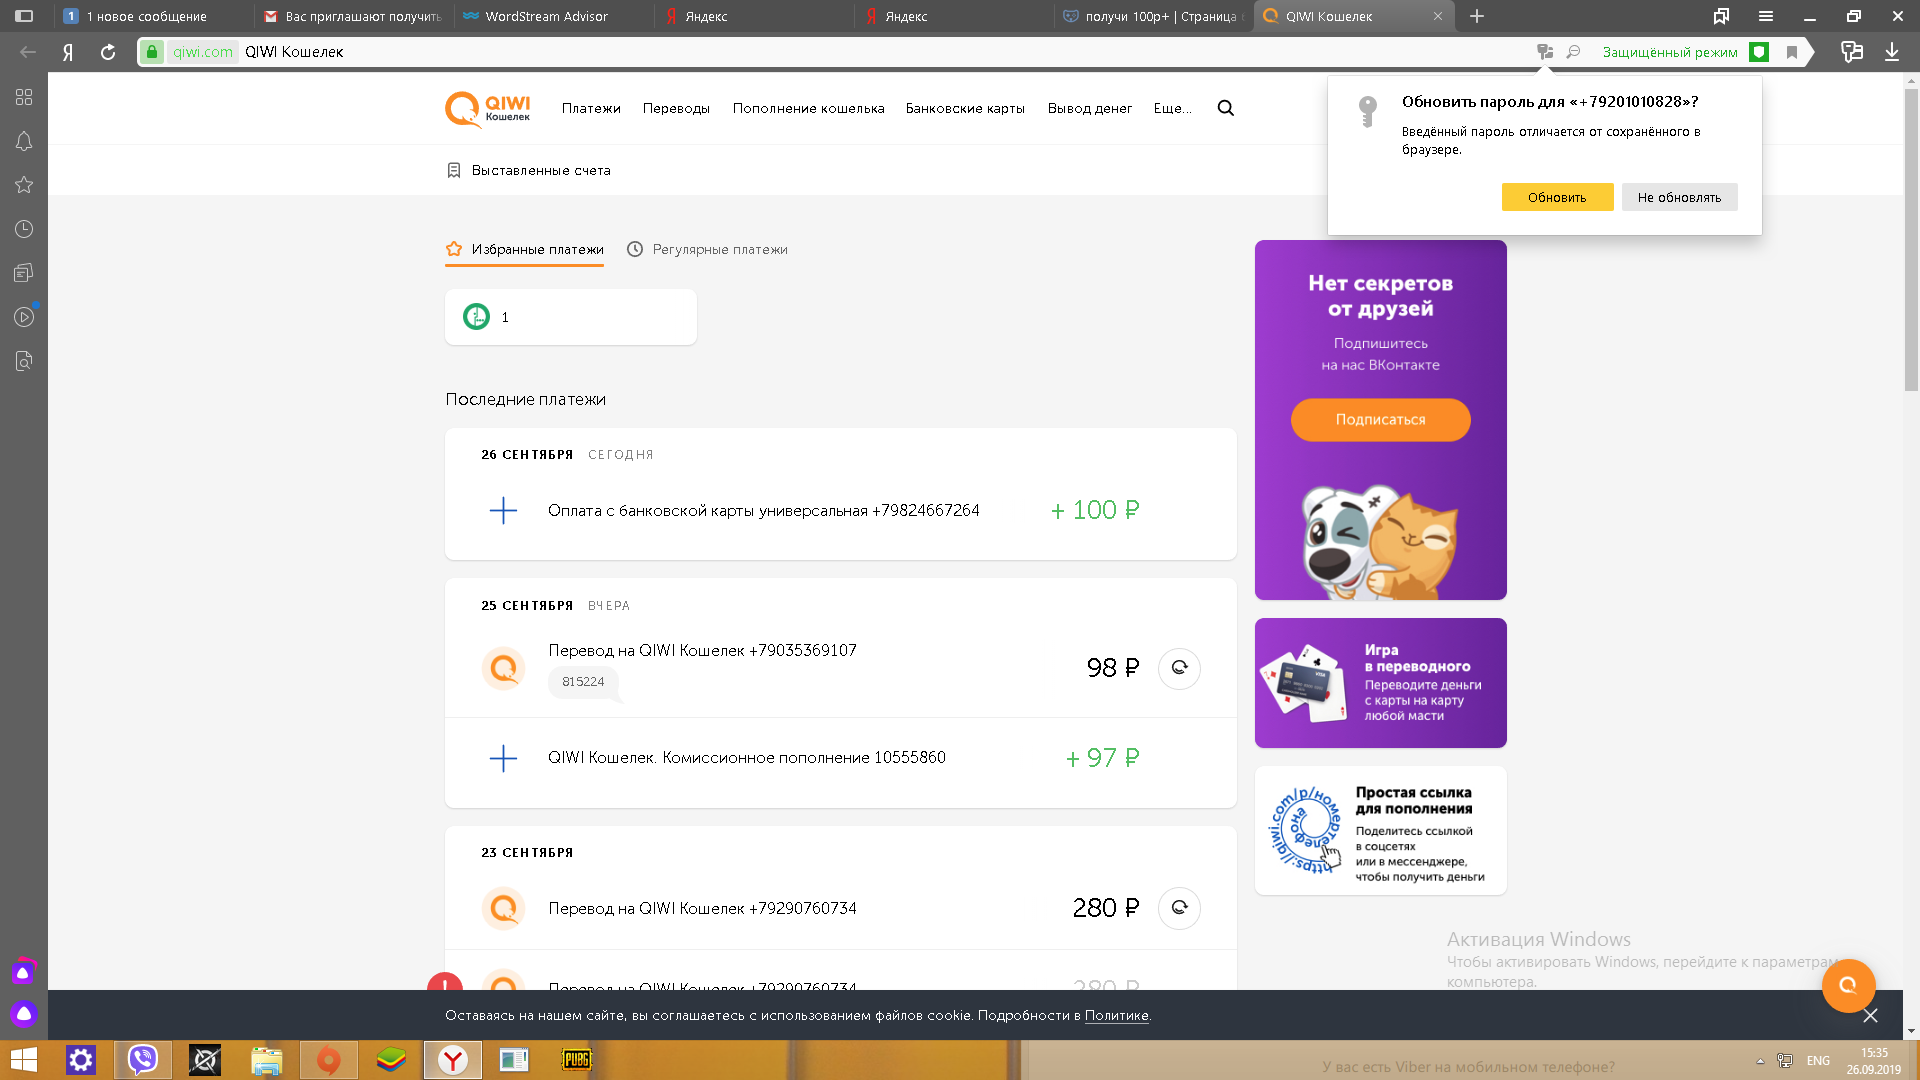Open Viber from the taskbar
The height and width of the screenshot is (1080, 1920).
143,1059
